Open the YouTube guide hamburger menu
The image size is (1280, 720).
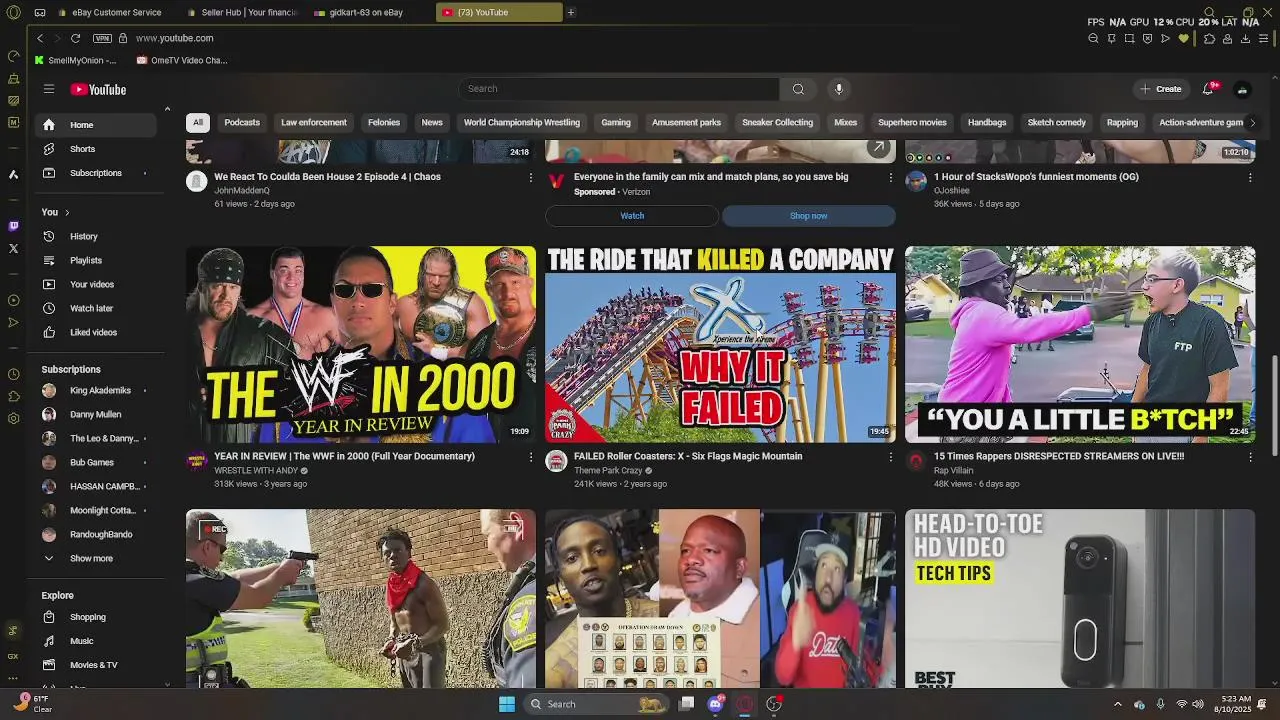48,89
